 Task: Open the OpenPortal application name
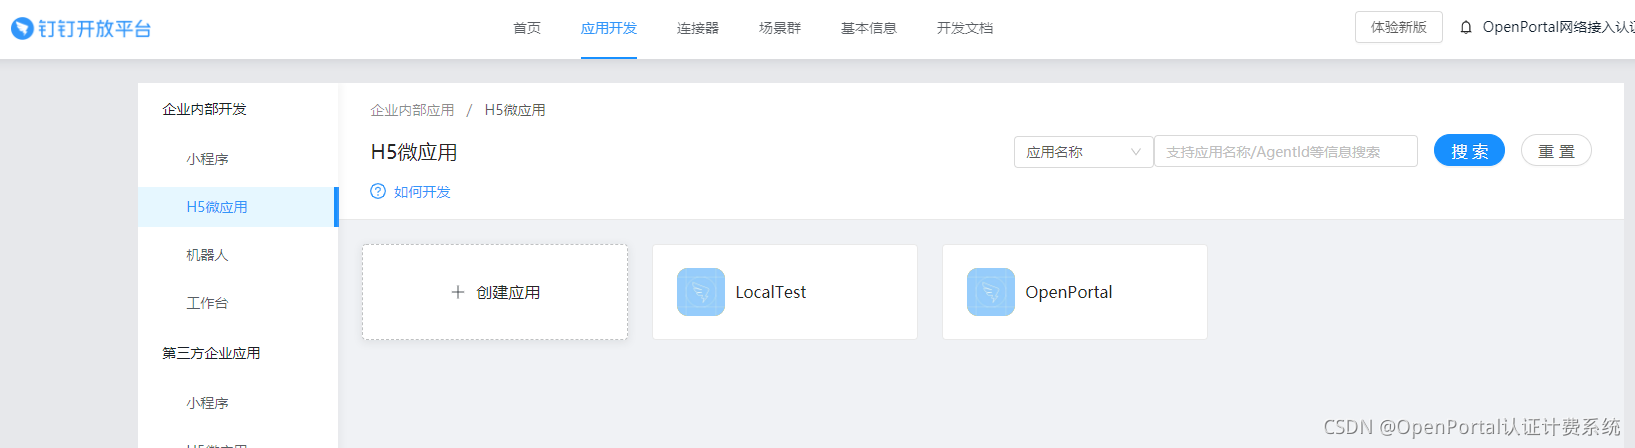(x=1069, y=292)
